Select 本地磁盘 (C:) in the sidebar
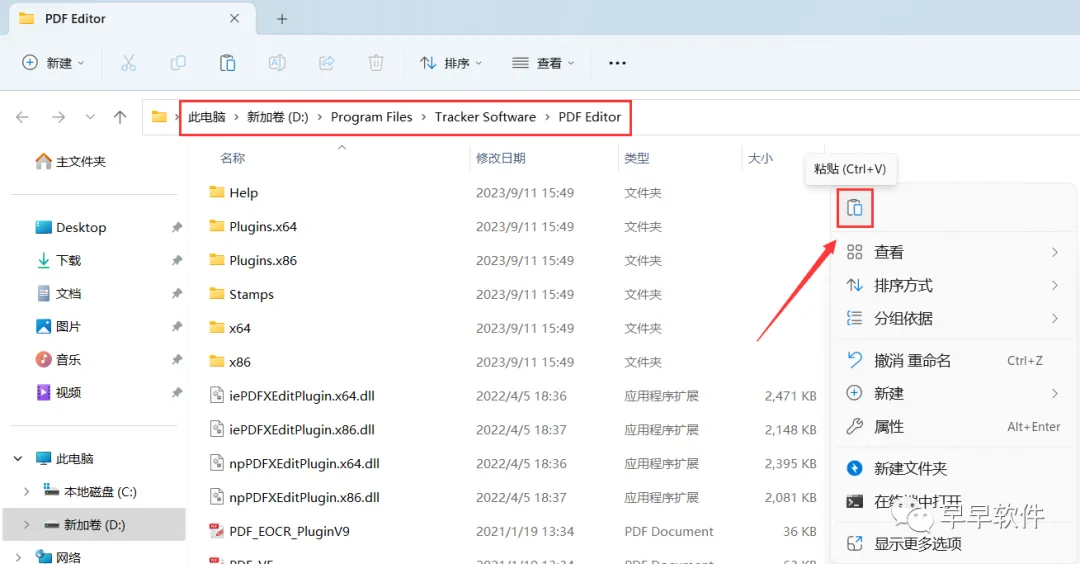This screenshot has height=564, width=1080. 90,492
